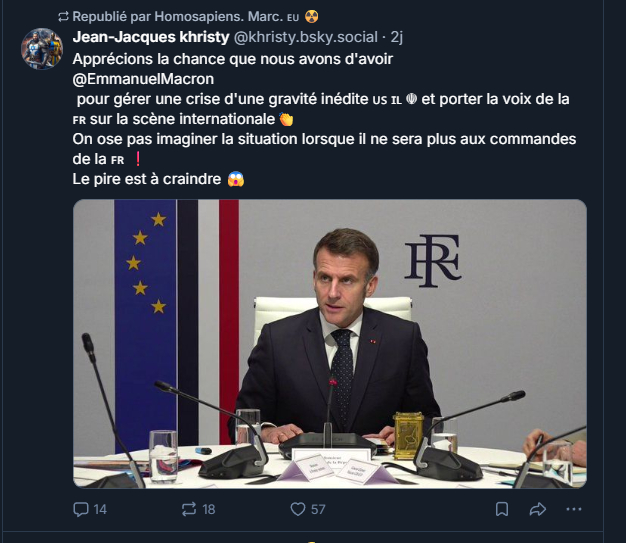Click the share arrow icon
The width and height of the screenshot is (626, 543).
pyautogui.click(x=537, y=509)
